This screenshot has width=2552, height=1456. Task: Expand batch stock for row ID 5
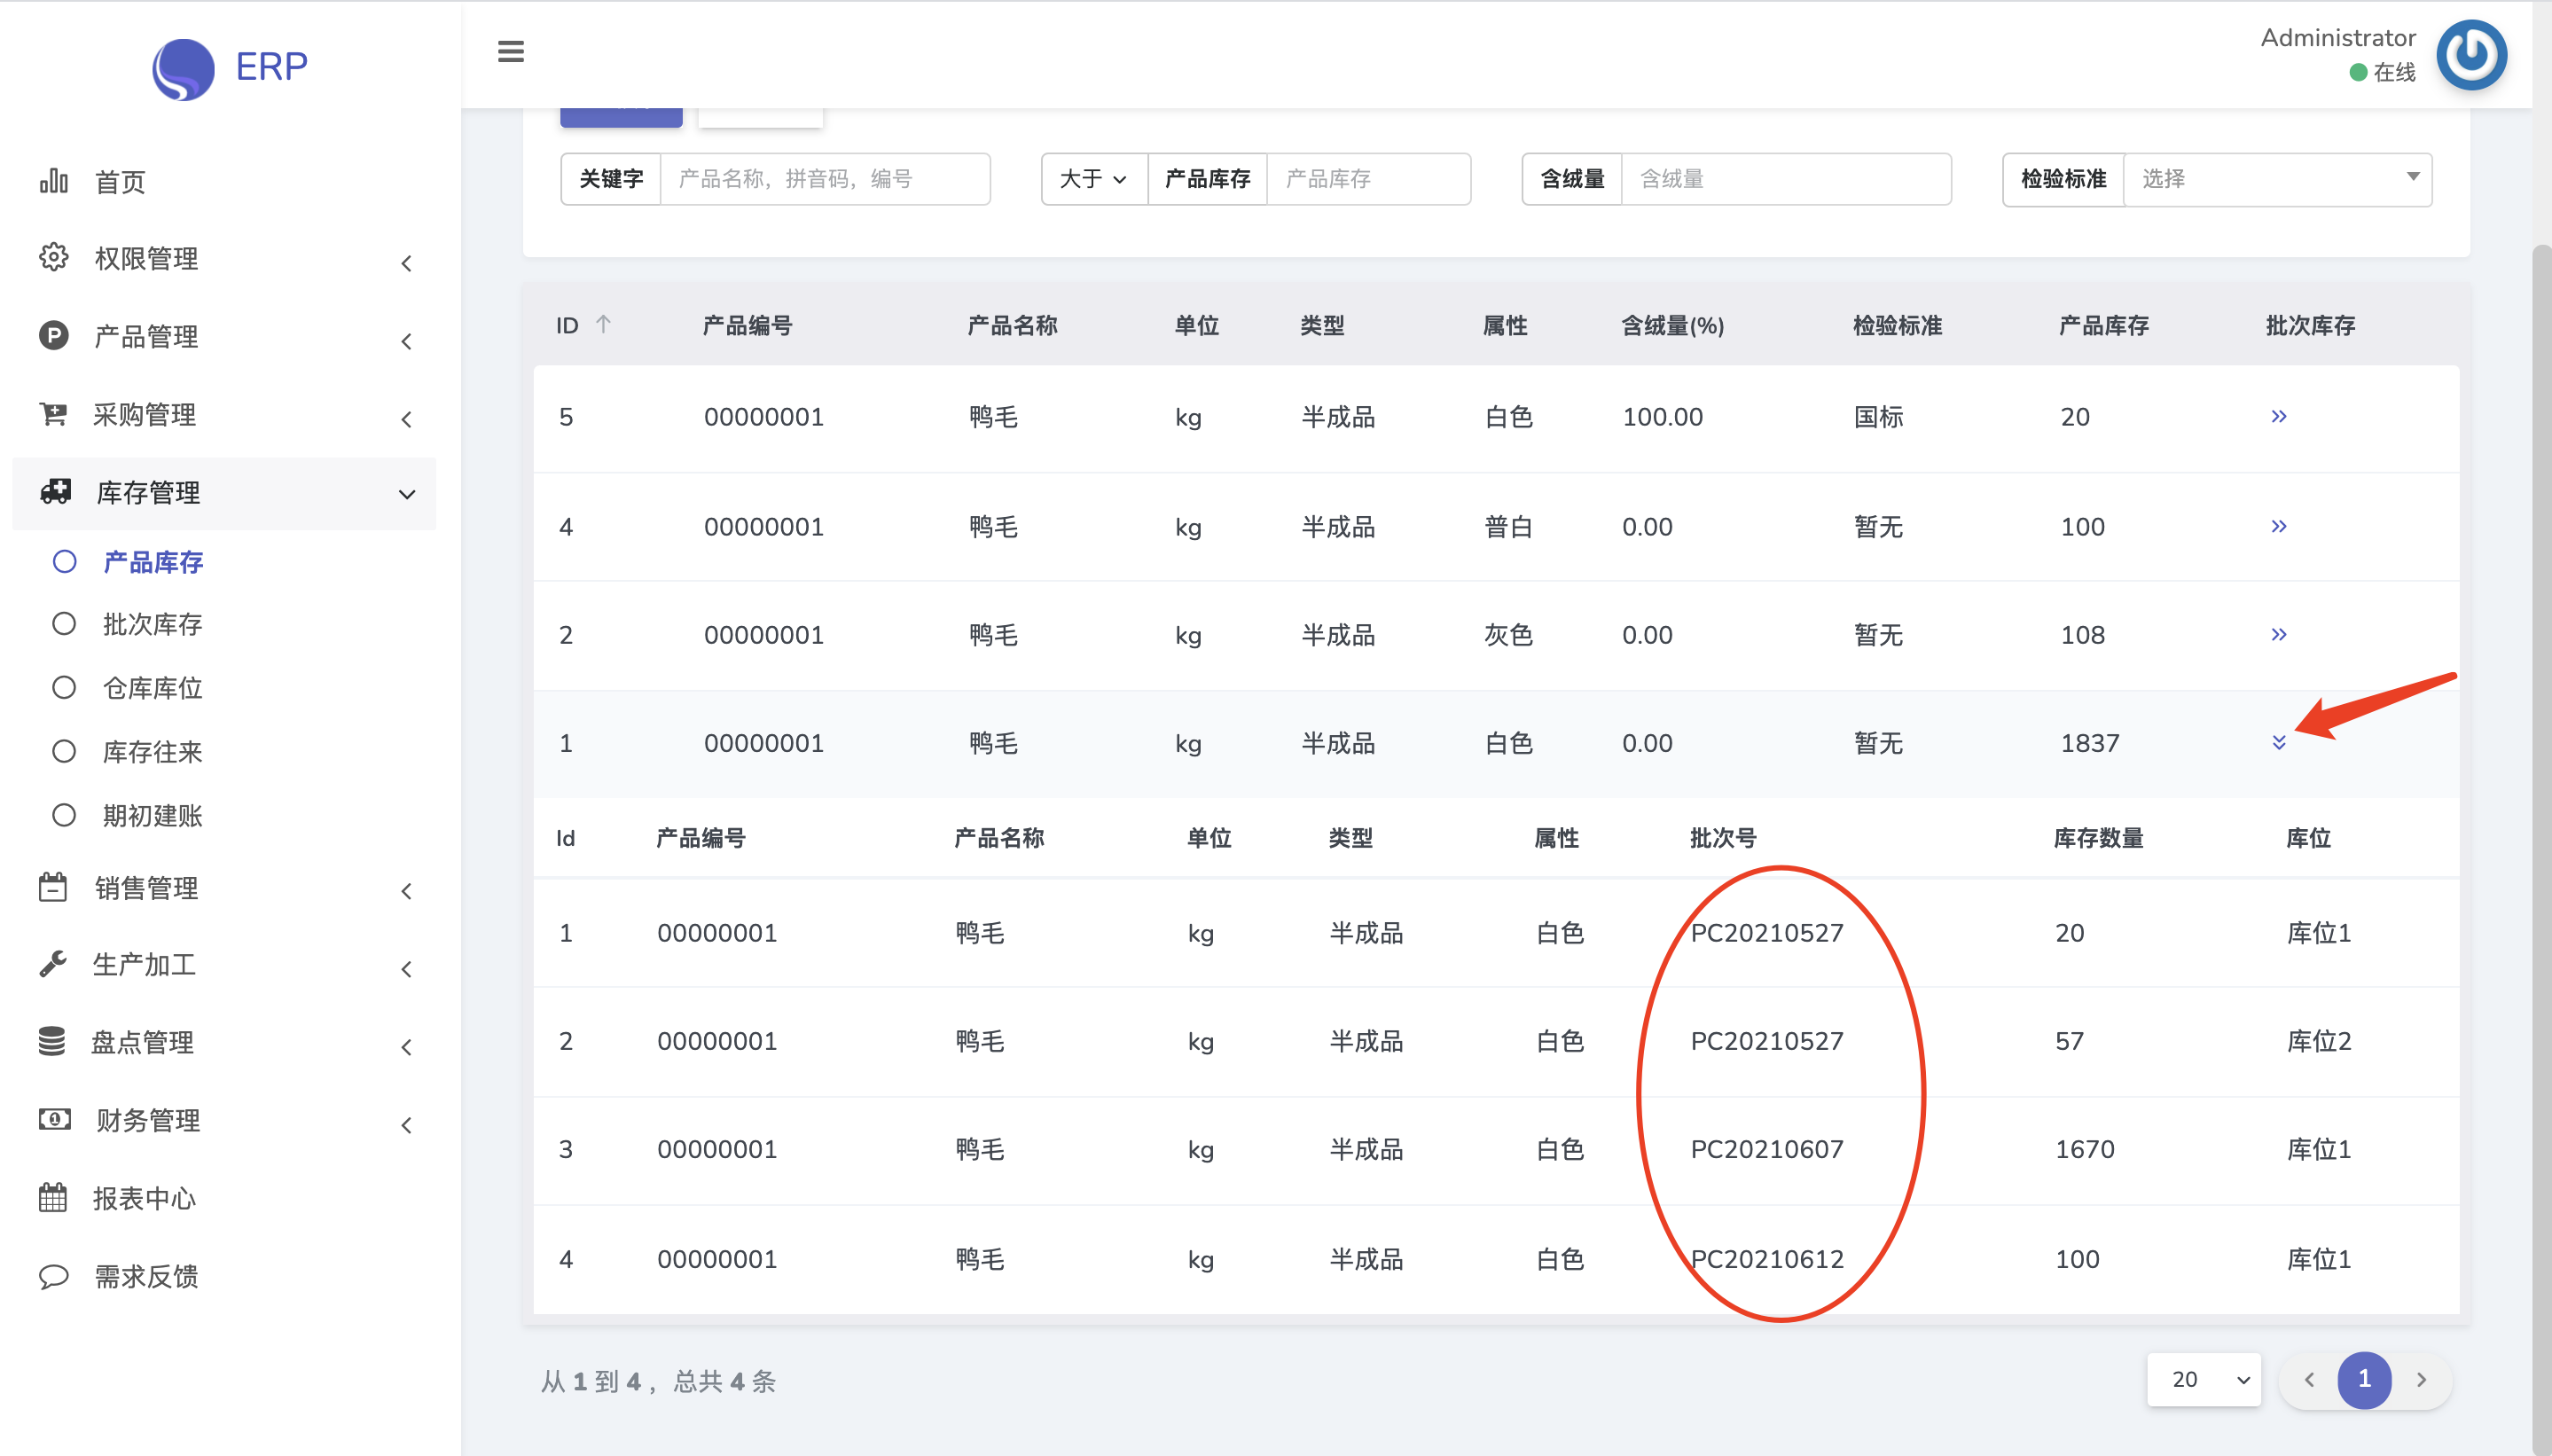pyautogui.click(x=2278, y=416)
